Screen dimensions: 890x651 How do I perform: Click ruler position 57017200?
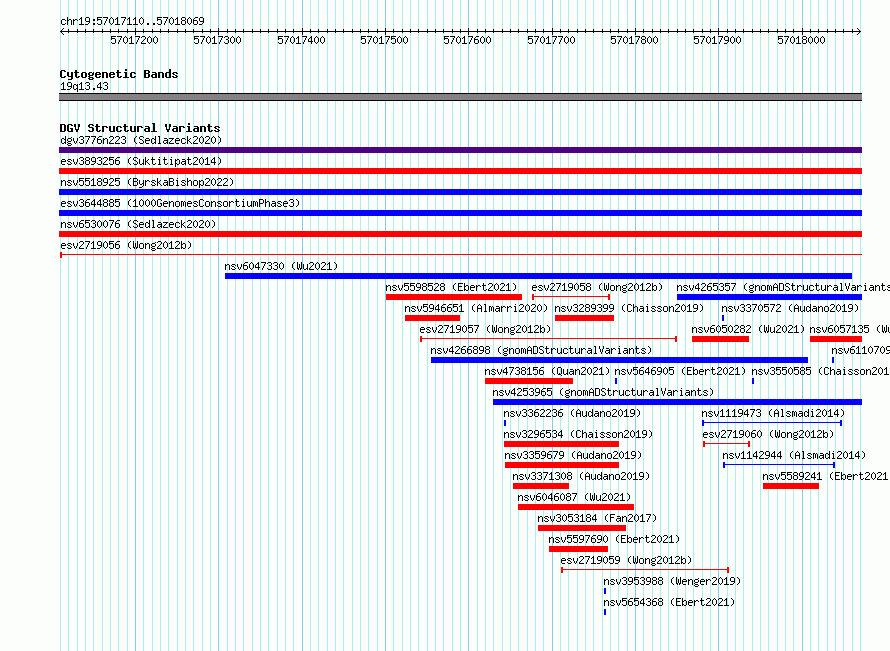click(135, 40)
